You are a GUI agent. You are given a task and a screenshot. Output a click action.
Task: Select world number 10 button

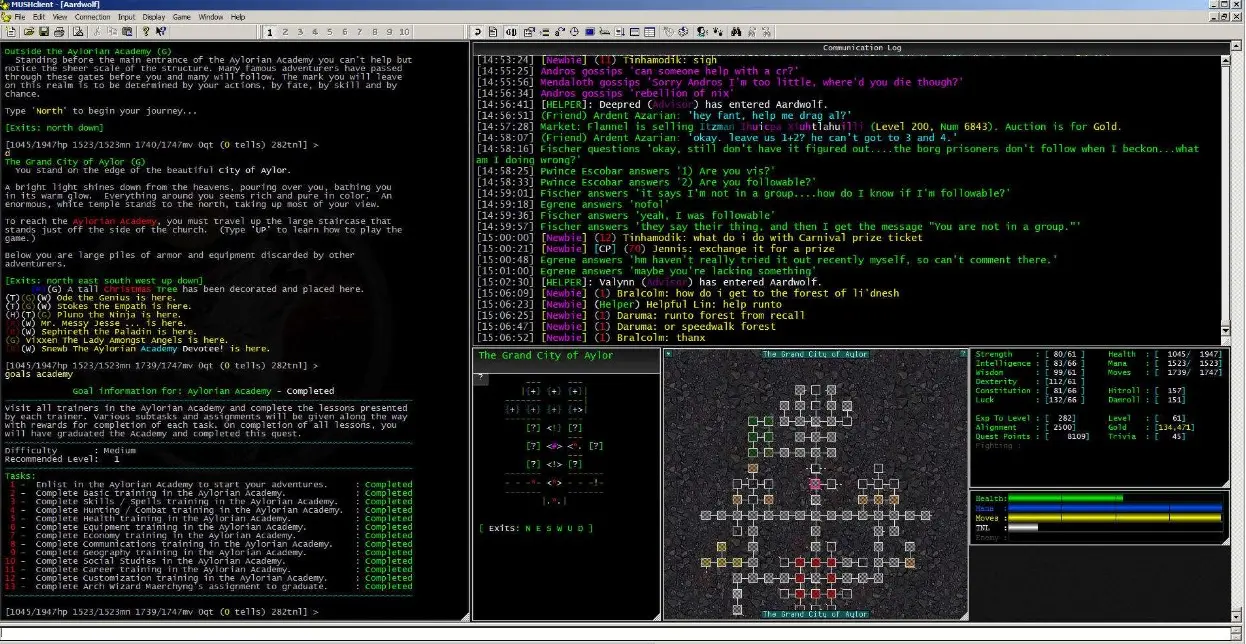404,32
